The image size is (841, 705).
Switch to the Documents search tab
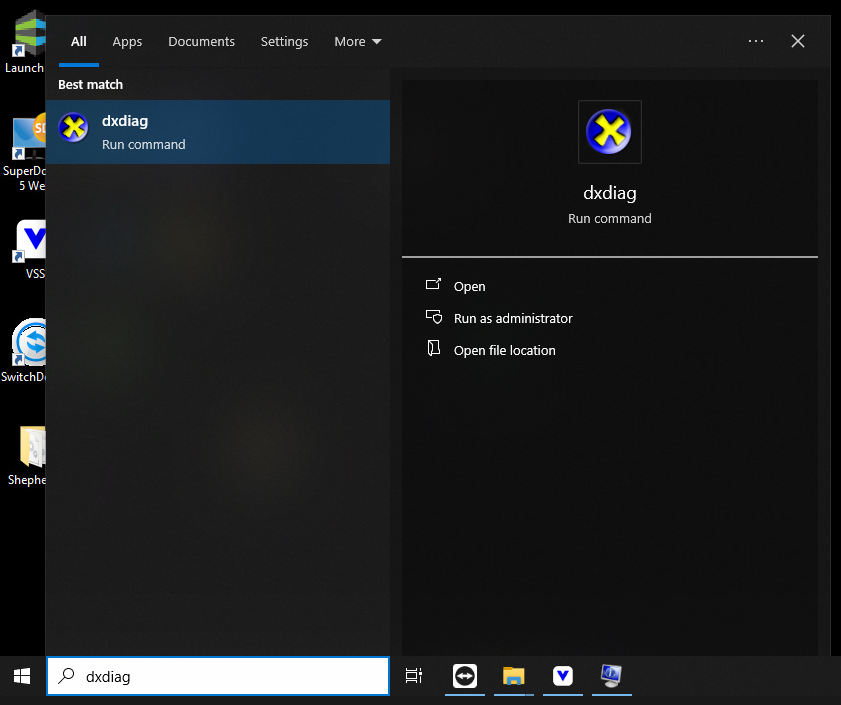point(201,41)
